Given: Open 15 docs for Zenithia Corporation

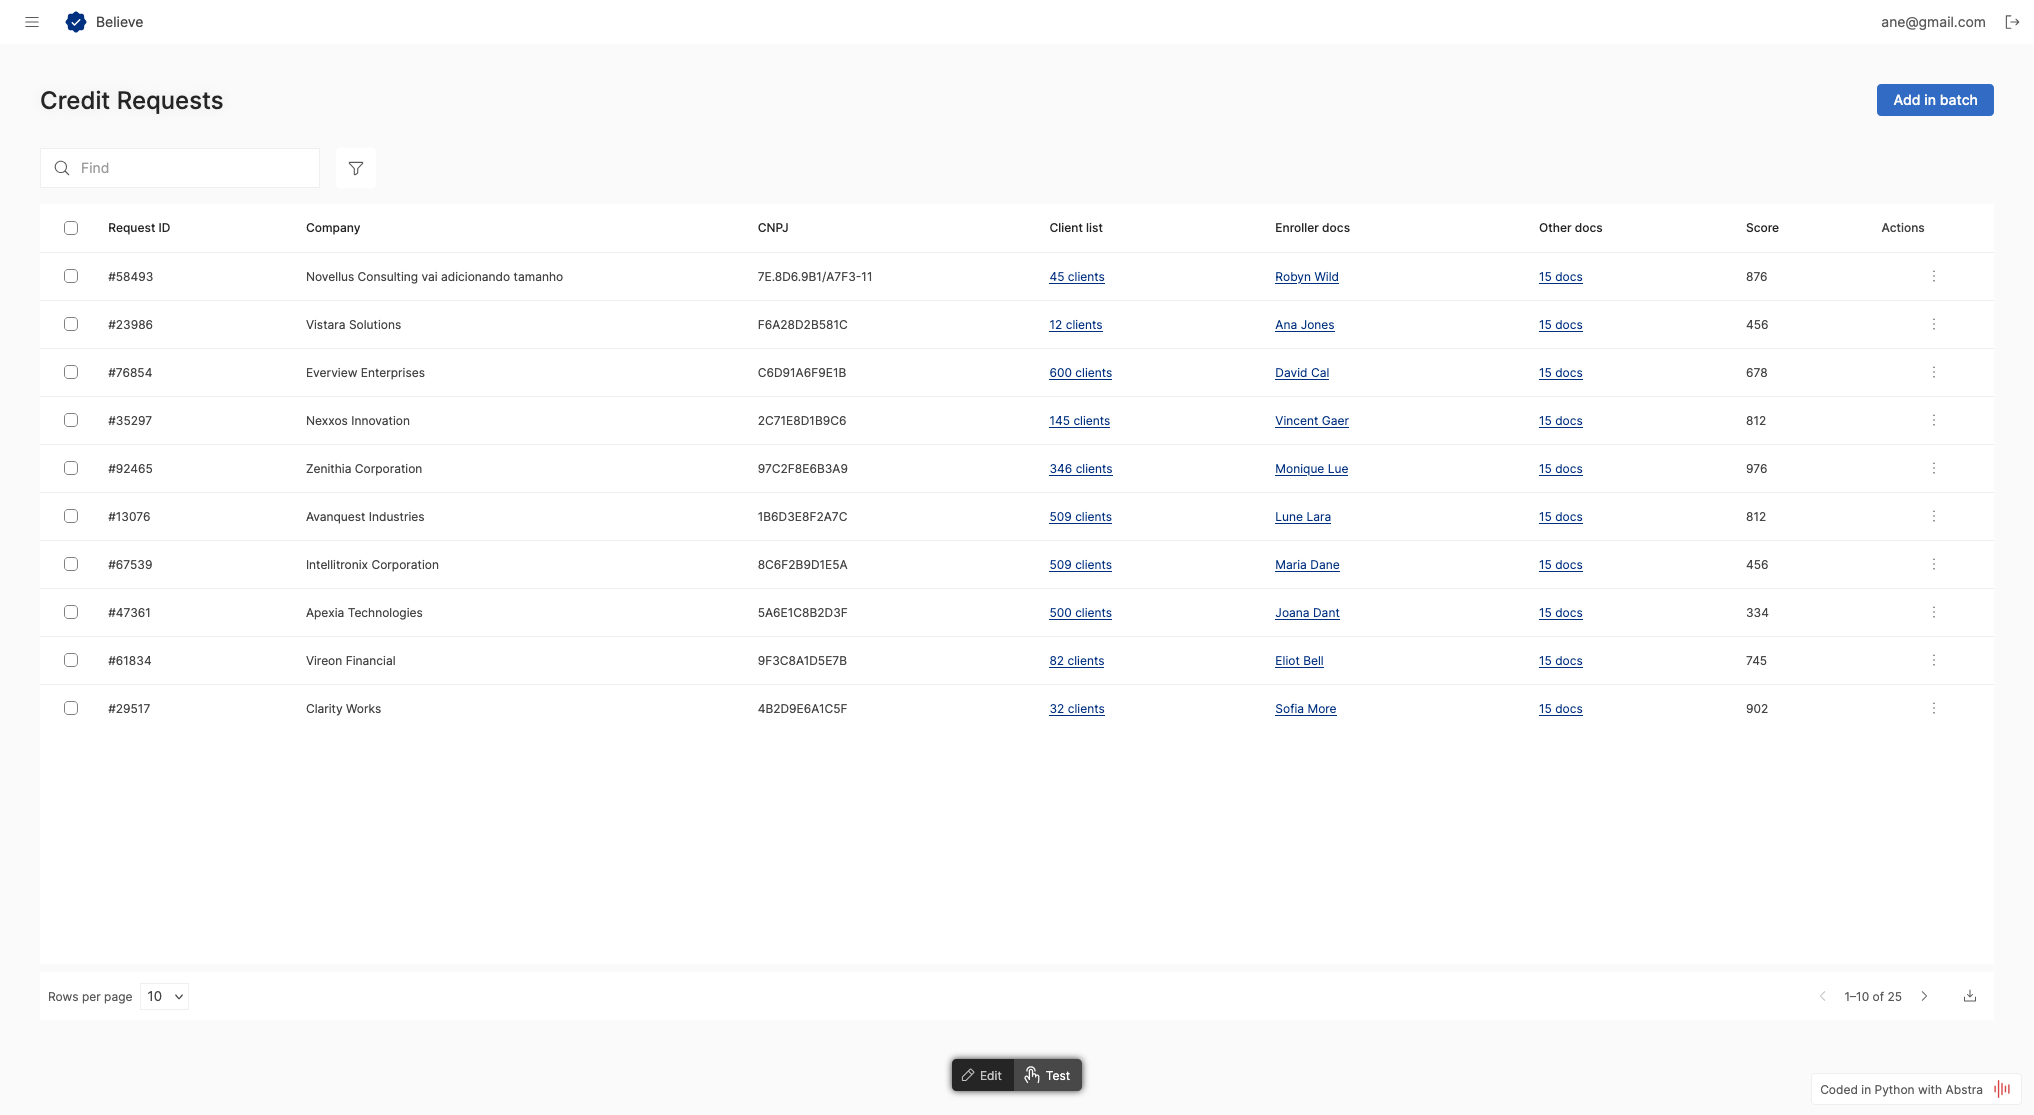Looking at the screenshot, I should point(1560,469).
